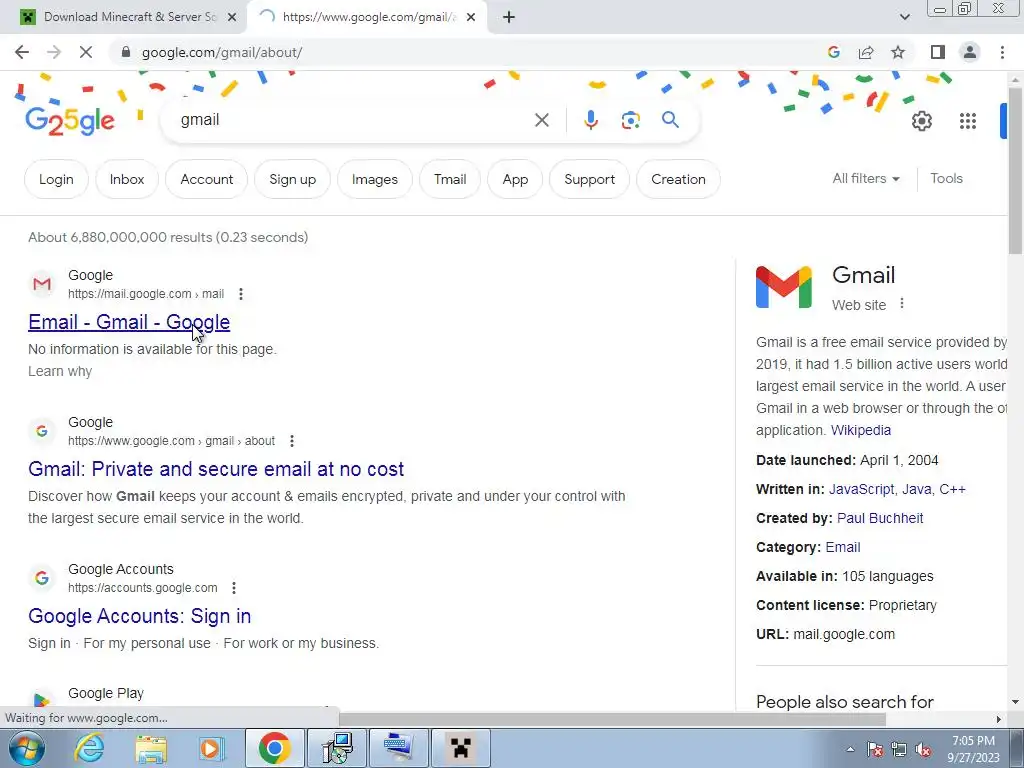The image size is (1024, 768).
Task: Expand the All filters dropdown
Action: pyautogui.click(x=866, y=178)
